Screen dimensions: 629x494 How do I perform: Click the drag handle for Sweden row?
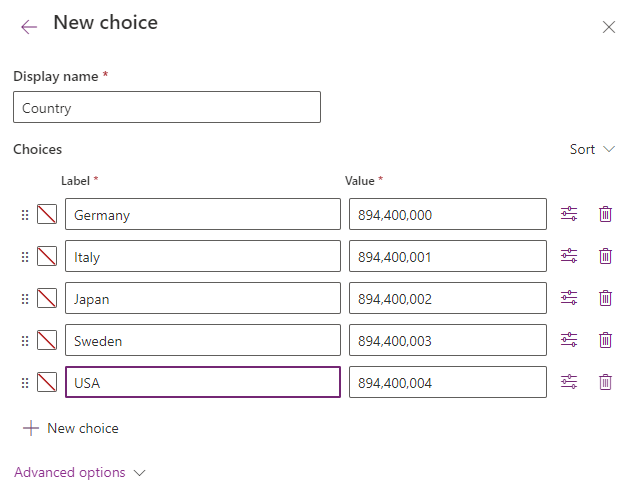(x=25, y=340)
